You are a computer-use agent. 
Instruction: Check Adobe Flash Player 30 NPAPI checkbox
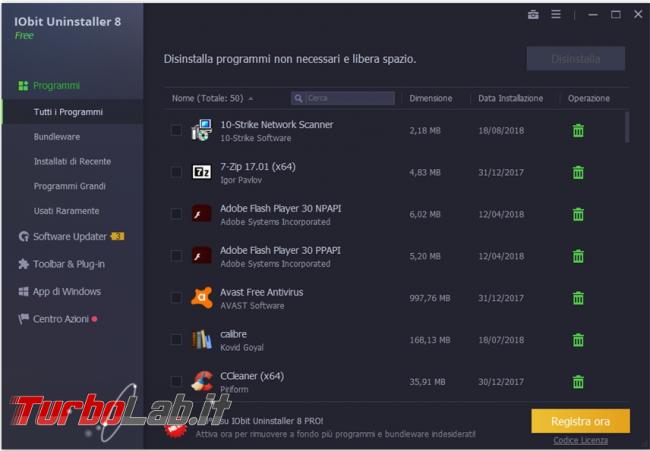click(x=176, y=214)
